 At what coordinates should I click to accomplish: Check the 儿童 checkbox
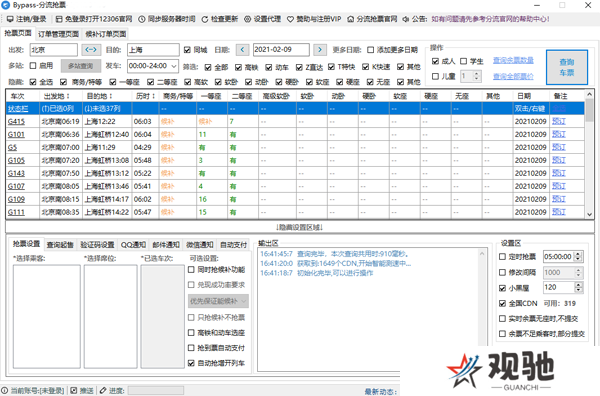click(x=435, y=77)
